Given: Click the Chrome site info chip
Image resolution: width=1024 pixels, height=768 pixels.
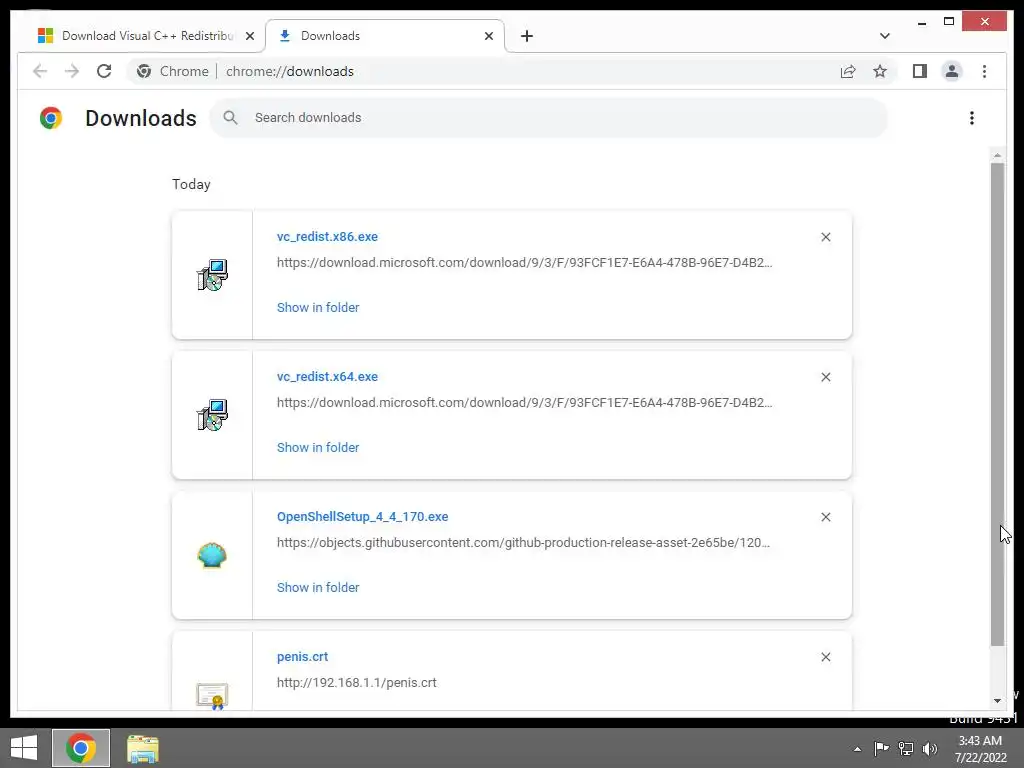Looking at the screenshot, I should tap(172, 71).
